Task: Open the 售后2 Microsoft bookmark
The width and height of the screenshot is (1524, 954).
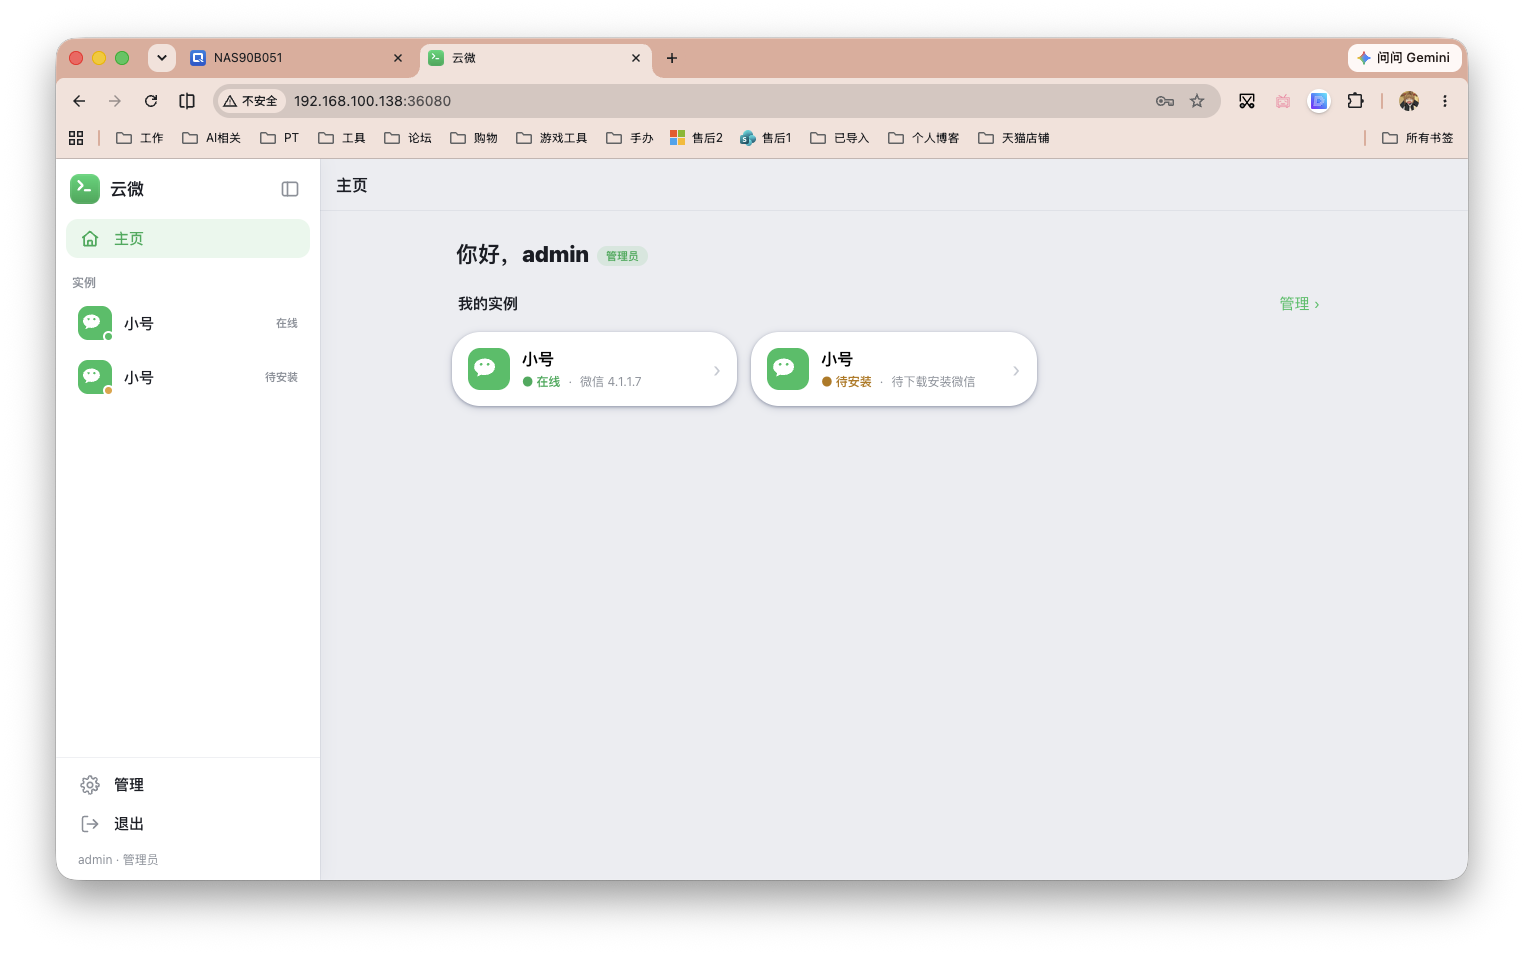Action: pos(696,138)
